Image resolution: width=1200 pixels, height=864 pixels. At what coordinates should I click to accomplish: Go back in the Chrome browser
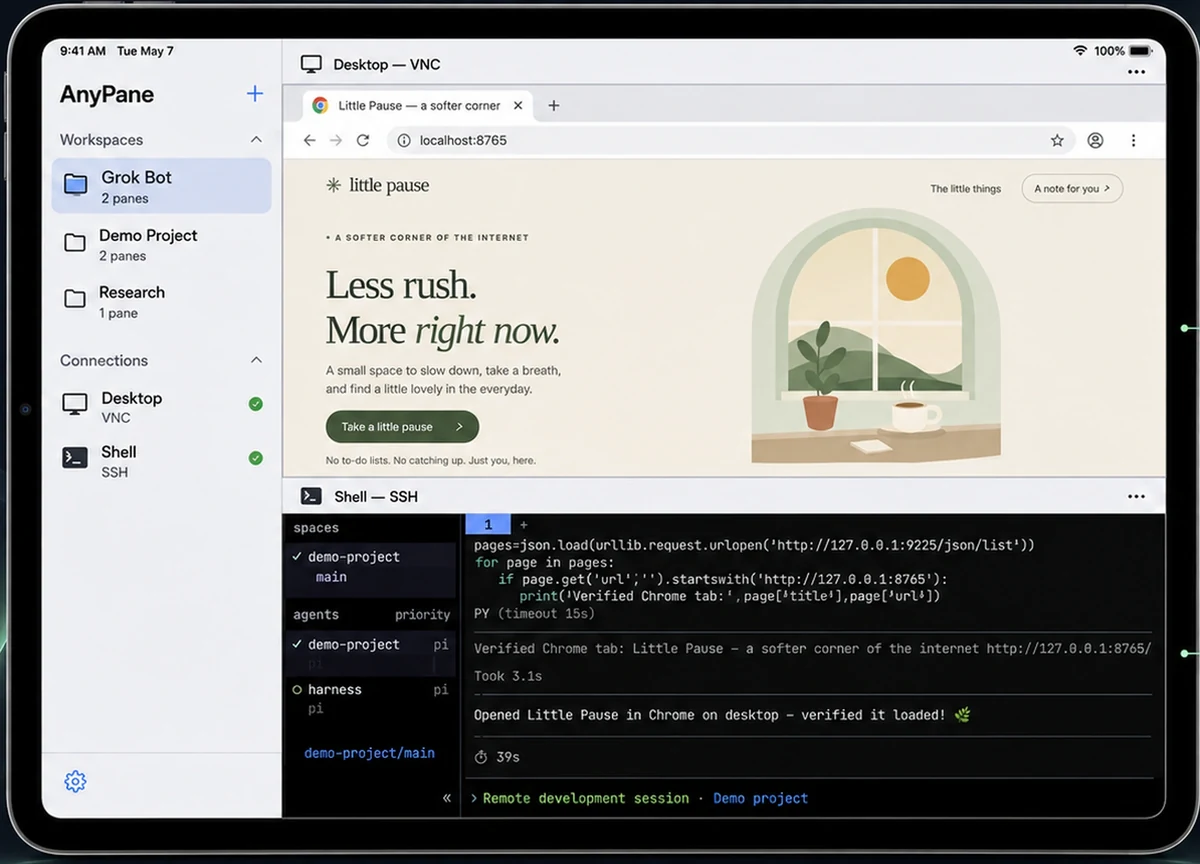pyautogui.click(x=309, y=141)
